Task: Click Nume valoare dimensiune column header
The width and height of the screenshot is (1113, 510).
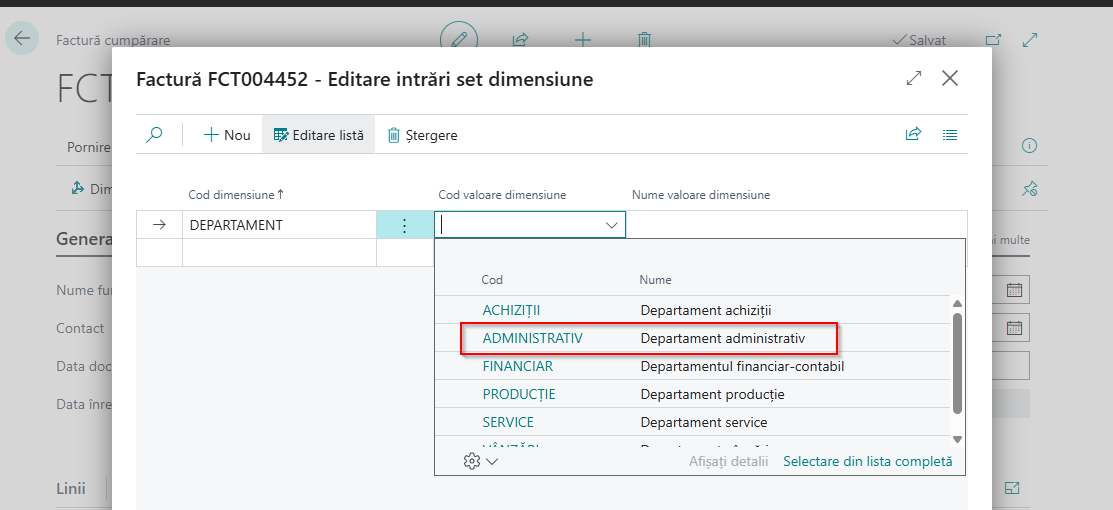Action: pos(701,194)
